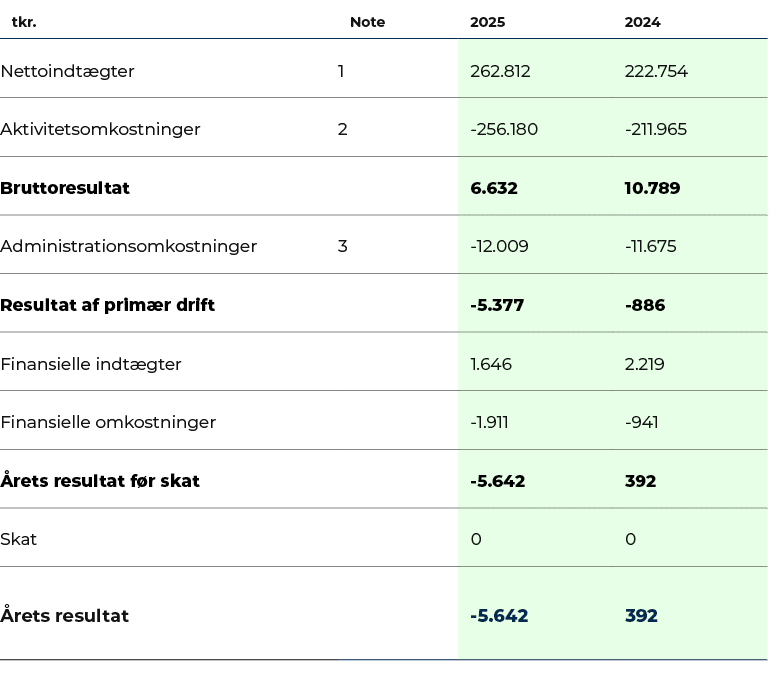Screen dimensions: 776x684
Task: Select the 2025 value 262.812
Action: pos(500,71)
